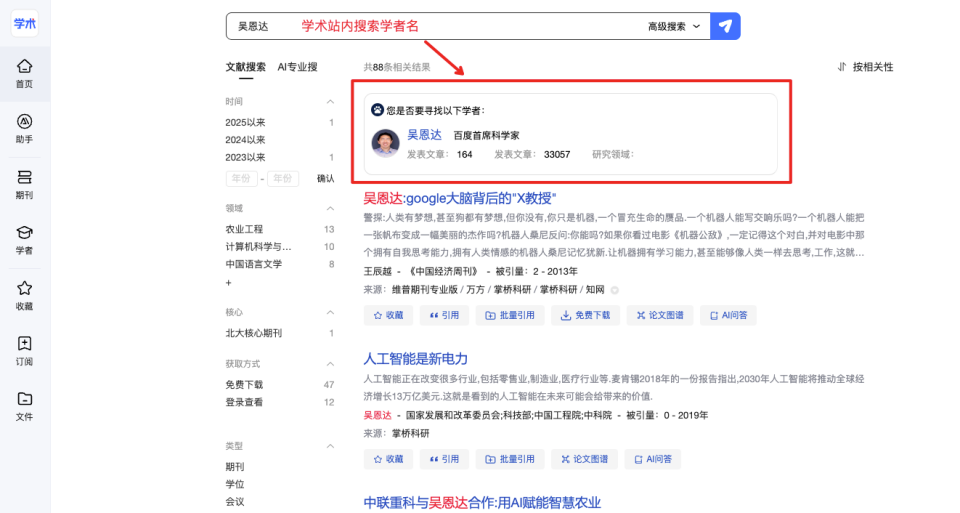Click the blue search submit arrow button
960x513 pixels.
726,26
